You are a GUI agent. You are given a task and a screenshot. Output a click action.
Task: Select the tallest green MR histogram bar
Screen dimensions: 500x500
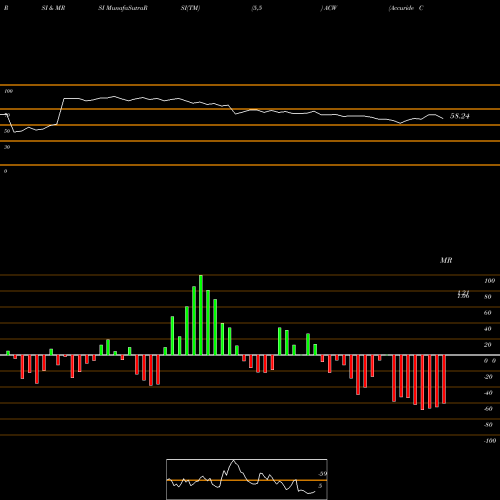201,315
